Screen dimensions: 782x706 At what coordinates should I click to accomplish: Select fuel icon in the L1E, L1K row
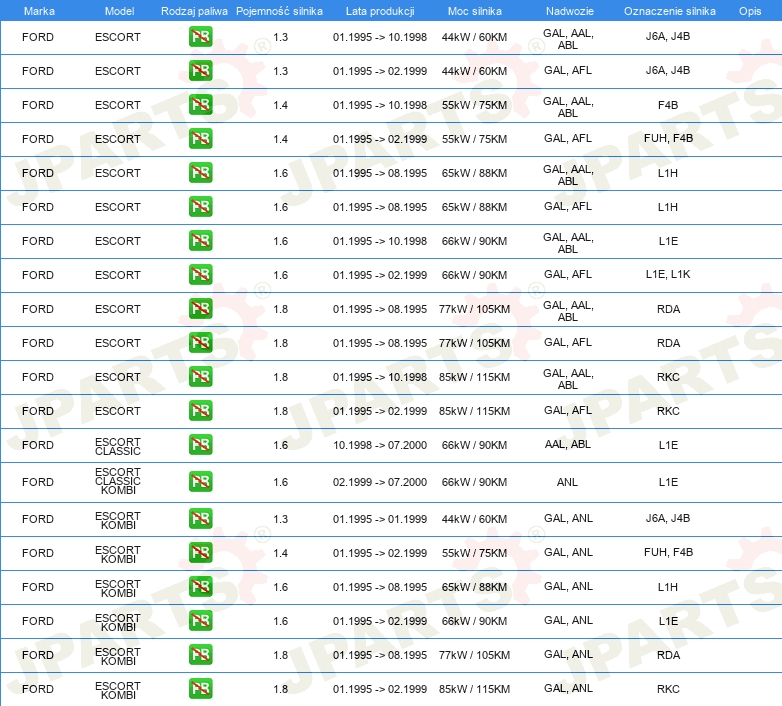[200, 275]
